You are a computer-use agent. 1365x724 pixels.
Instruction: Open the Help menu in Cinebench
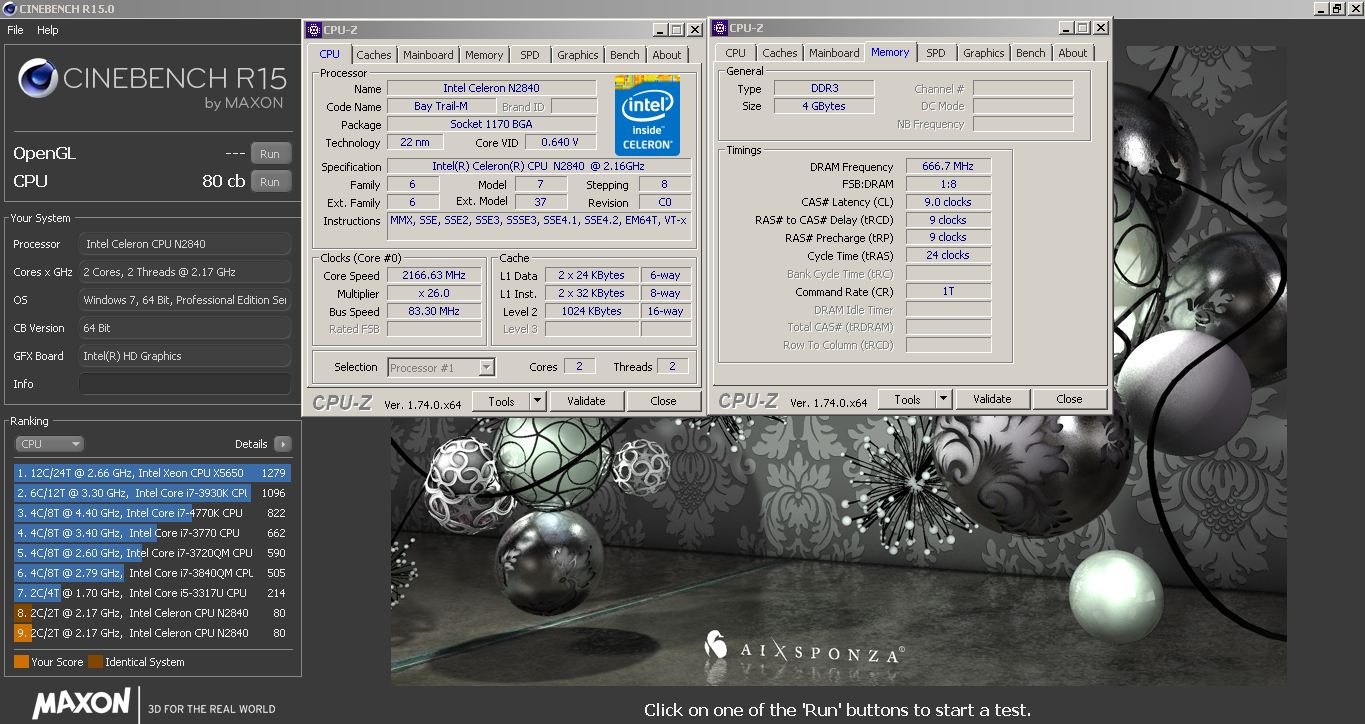pos(48,30)
